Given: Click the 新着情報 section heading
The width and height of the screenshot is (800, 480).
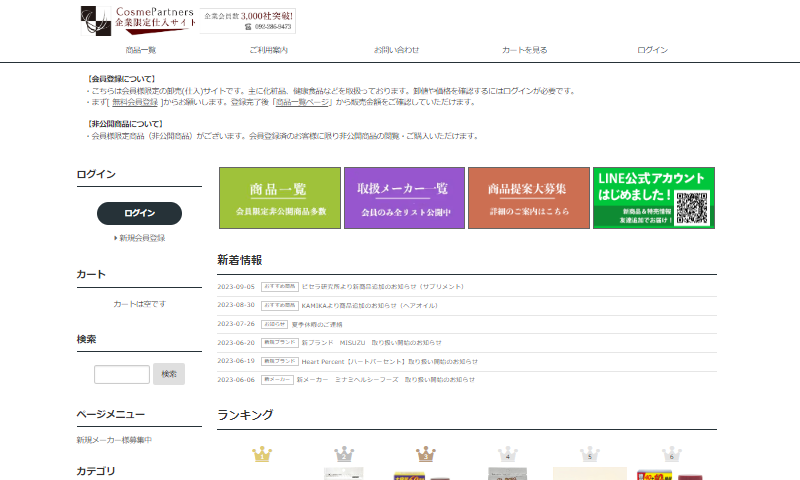Looking at the screenshot, I should [240, 260].
